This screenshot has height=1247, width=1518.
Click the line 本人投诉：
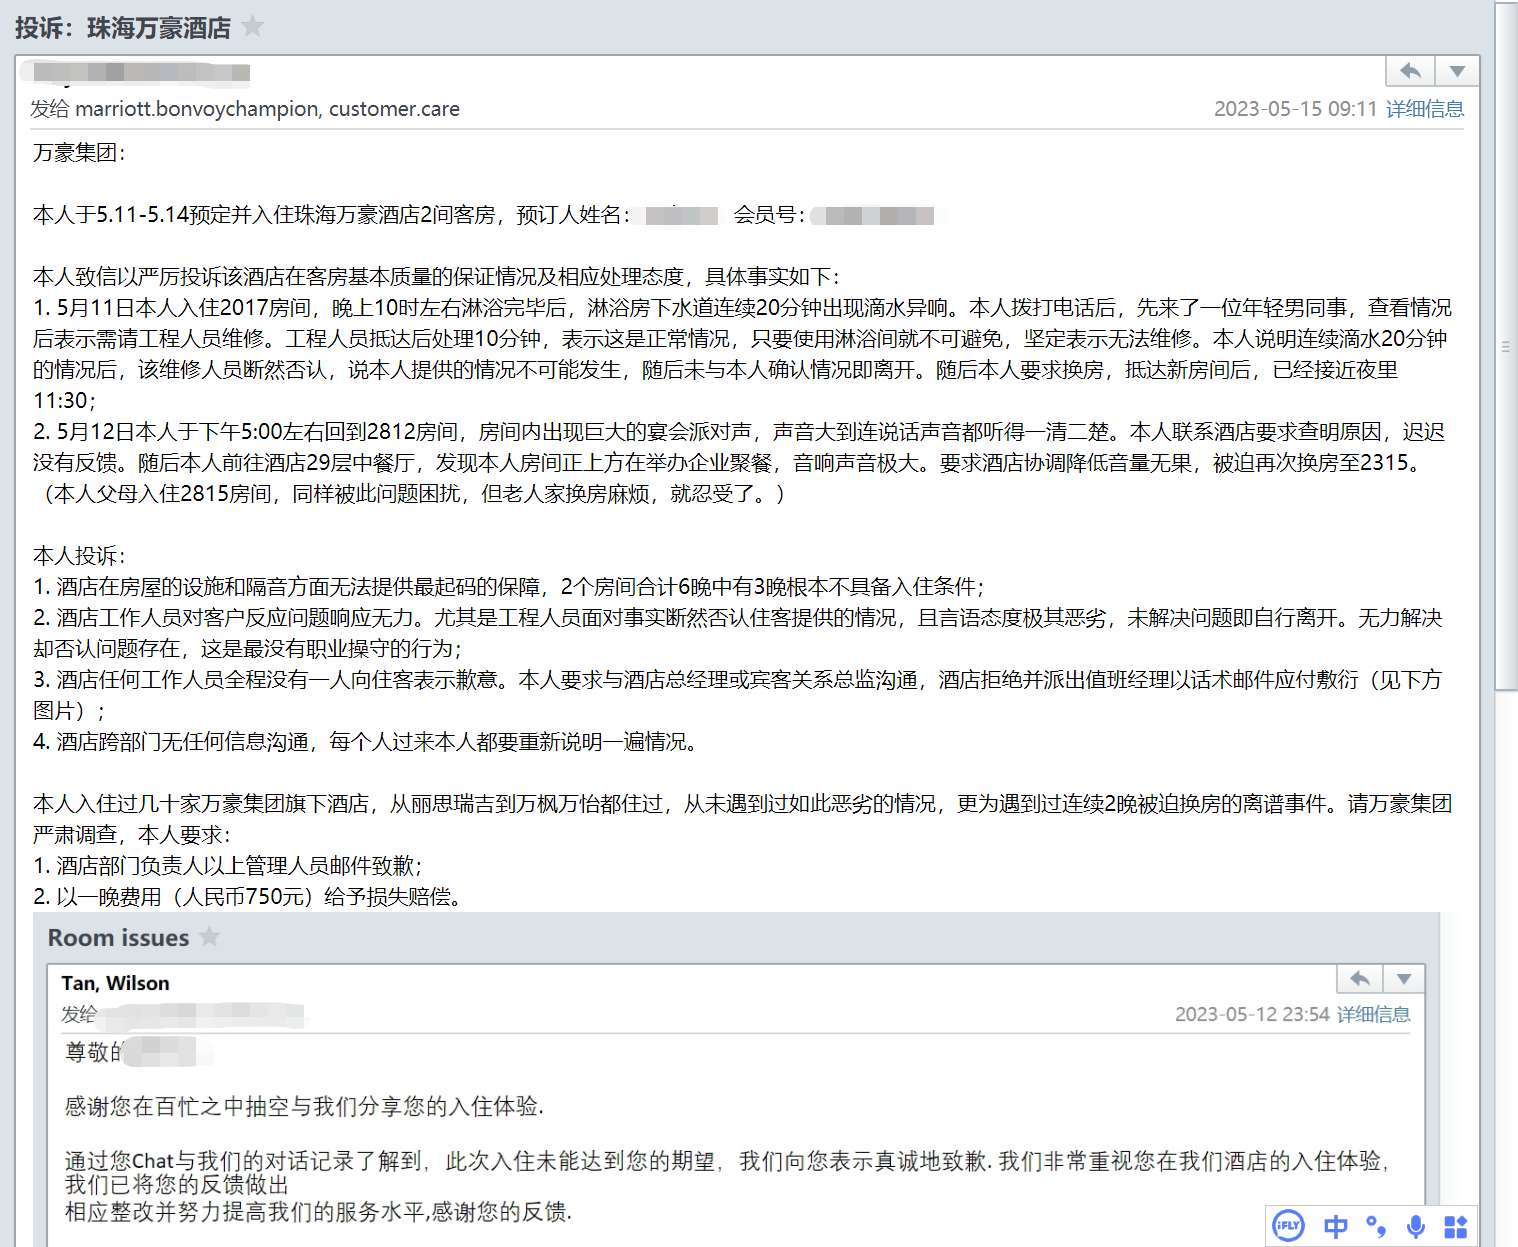[79, 556]
